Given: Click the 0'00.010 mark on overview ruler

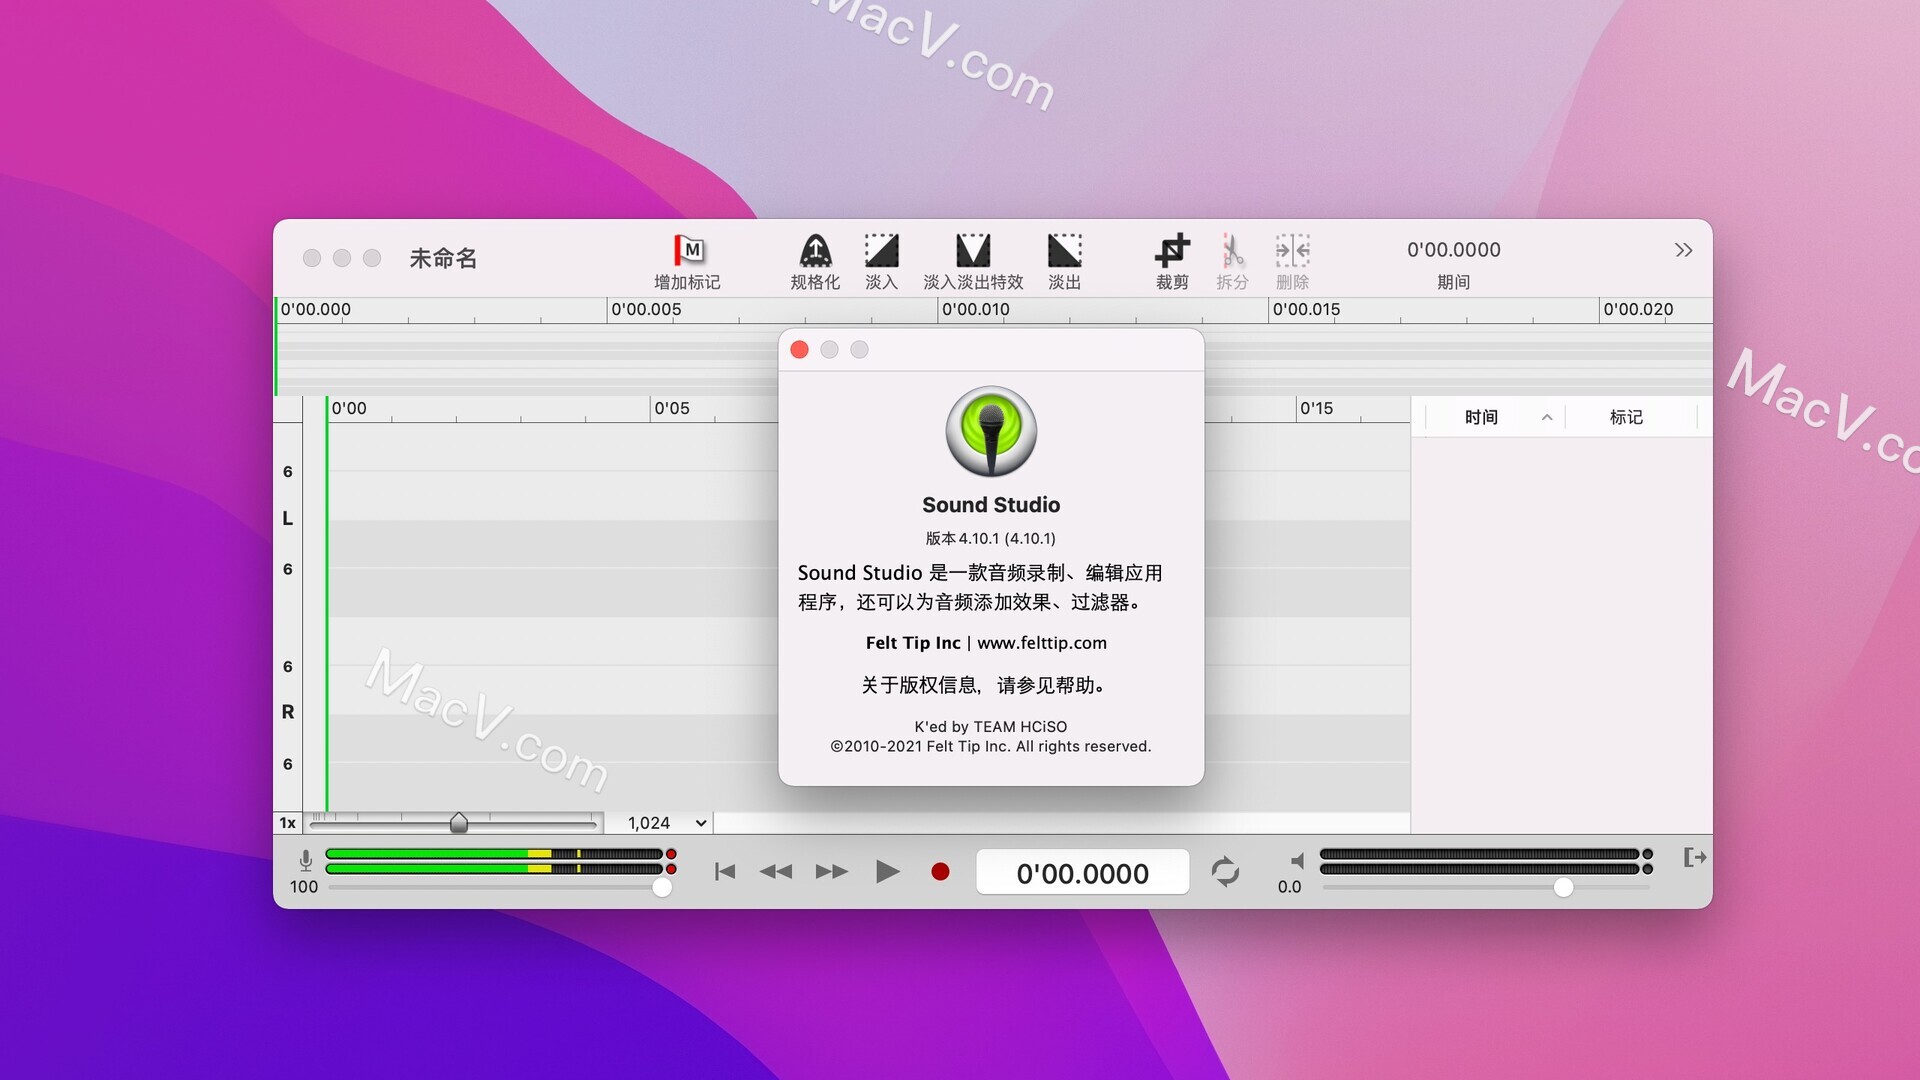Looking at the screenshot, I should 976,309.
